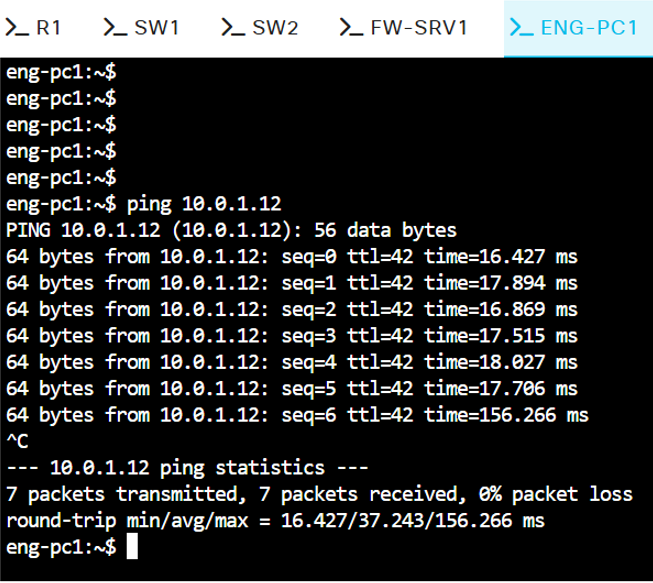Click the blue terminal icon of ENG-PC1
This screenshot has height=583, width=653.
(521, 27)
